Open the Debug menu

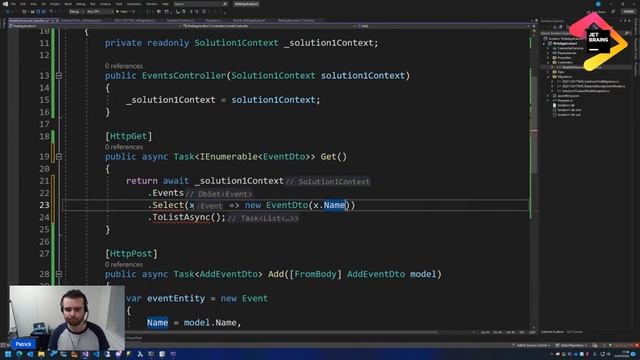tap(81, 4)
